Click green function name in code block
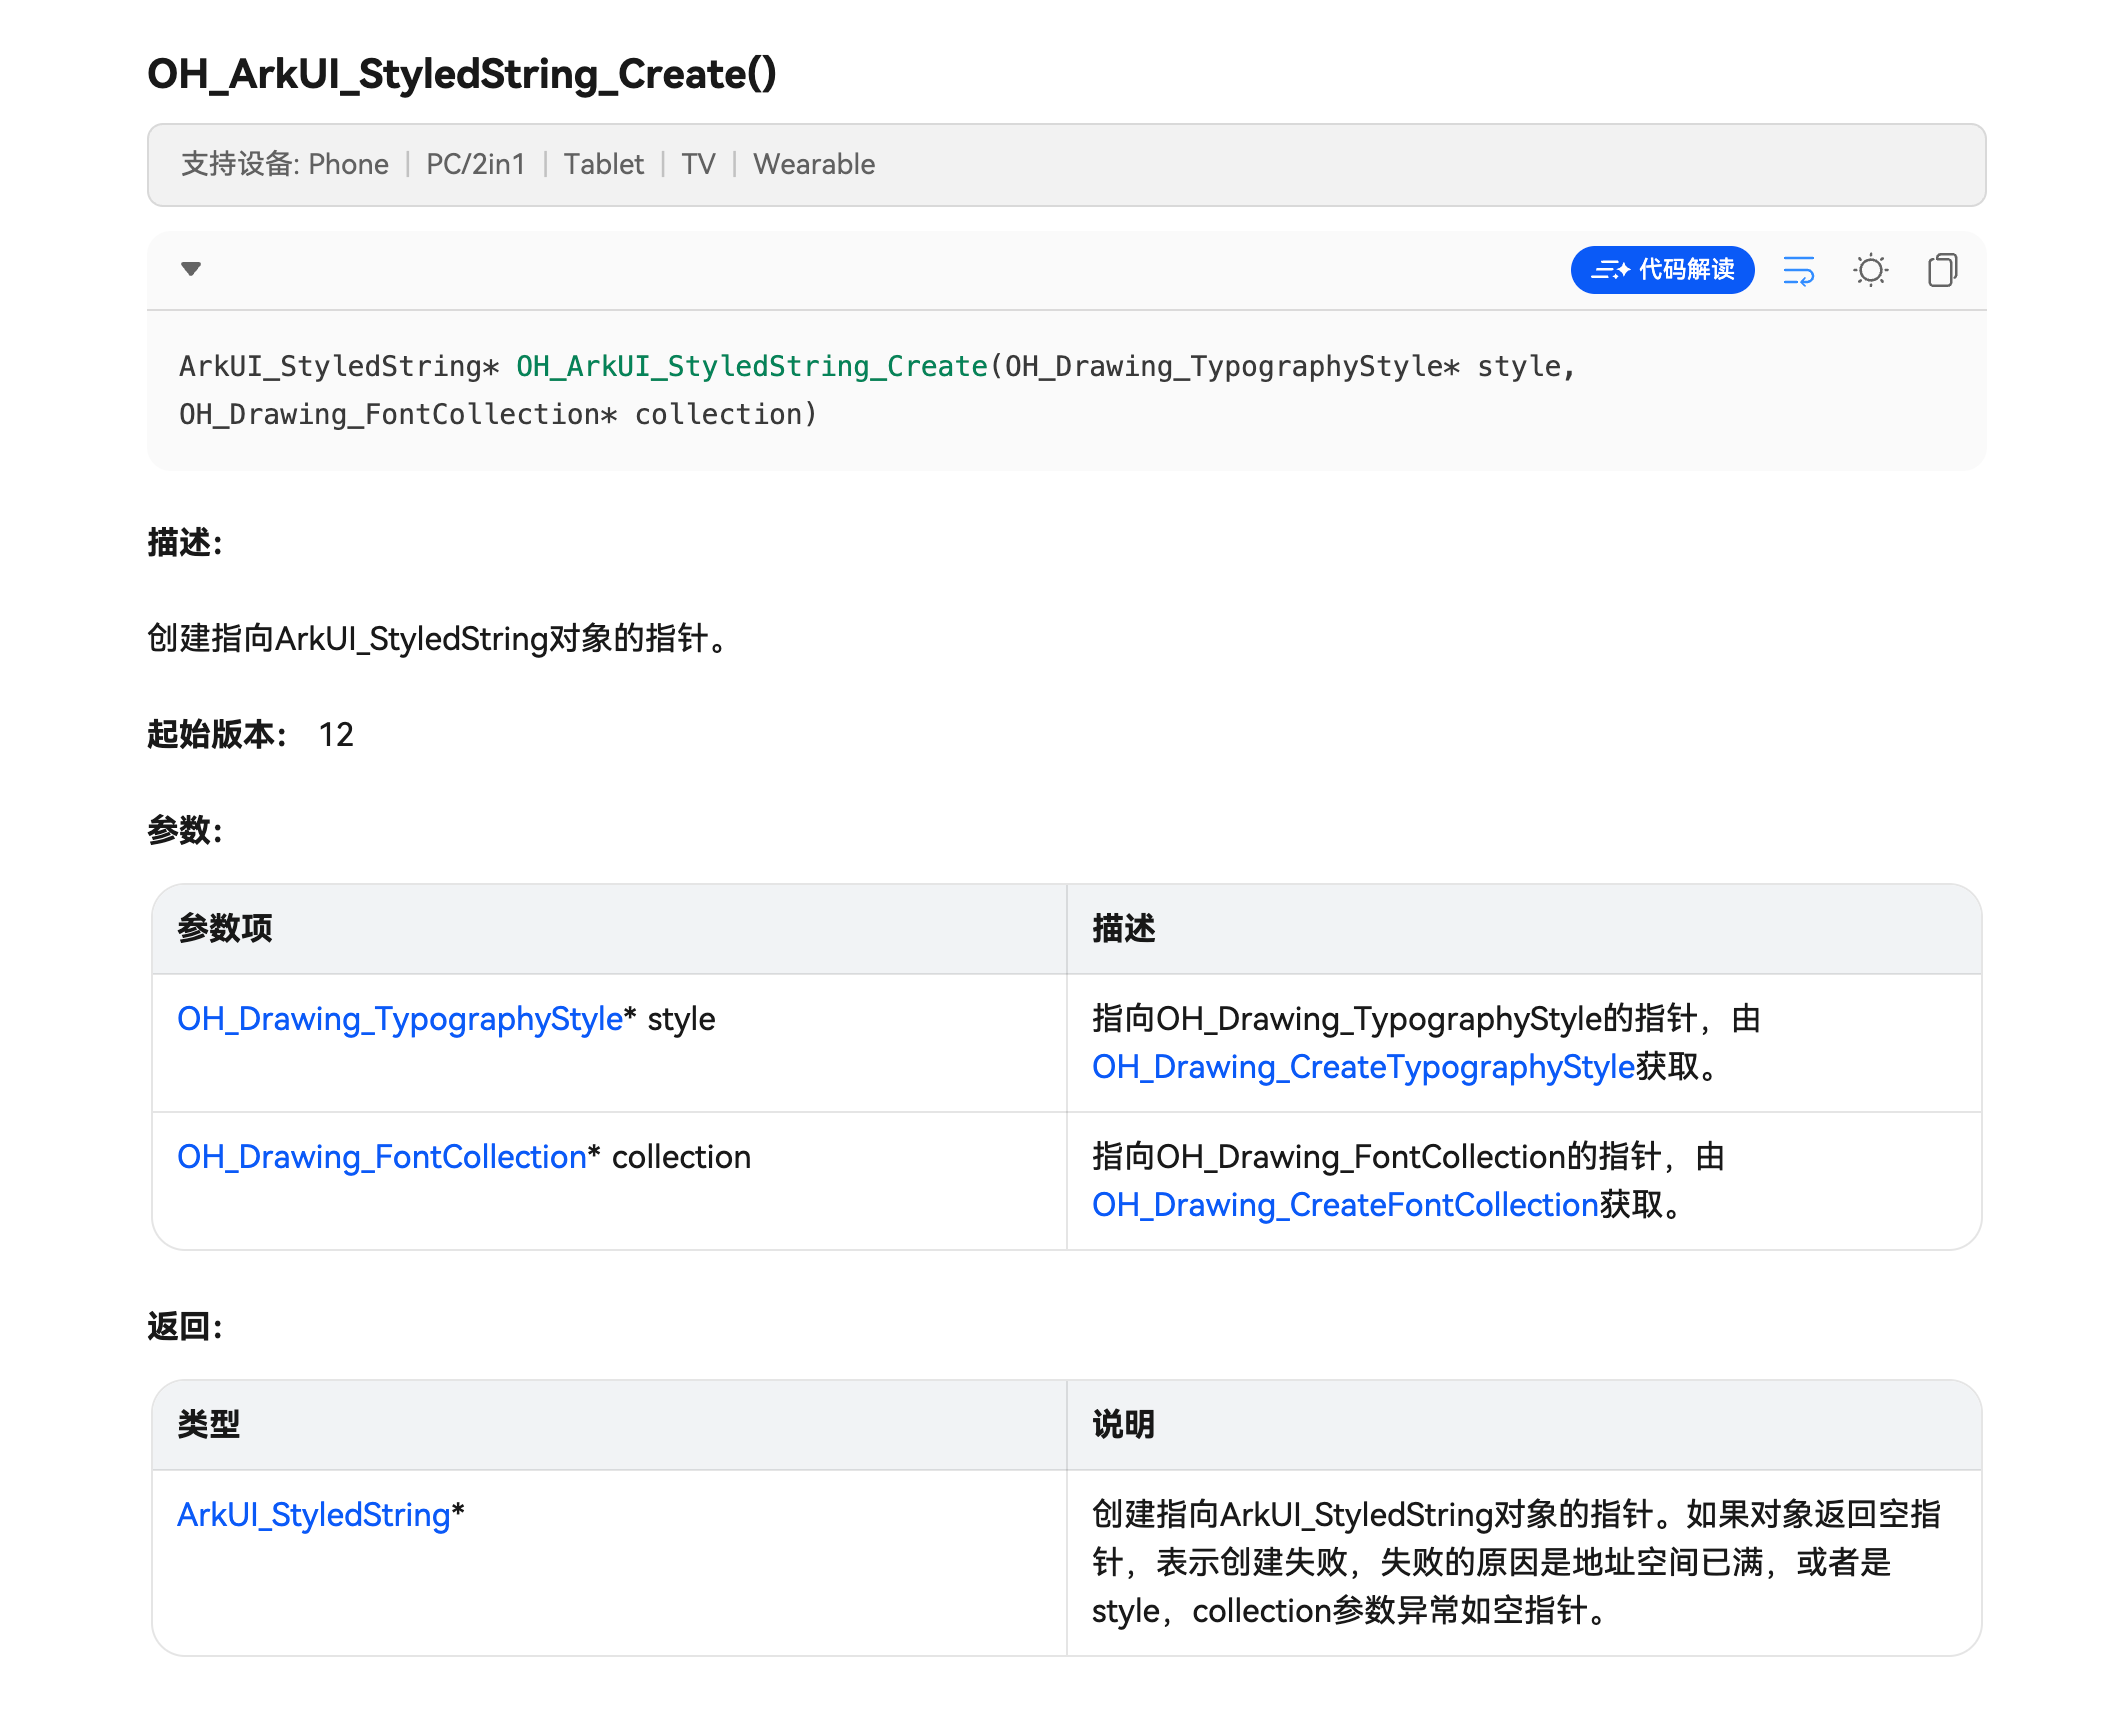 (x=751, y=366)
